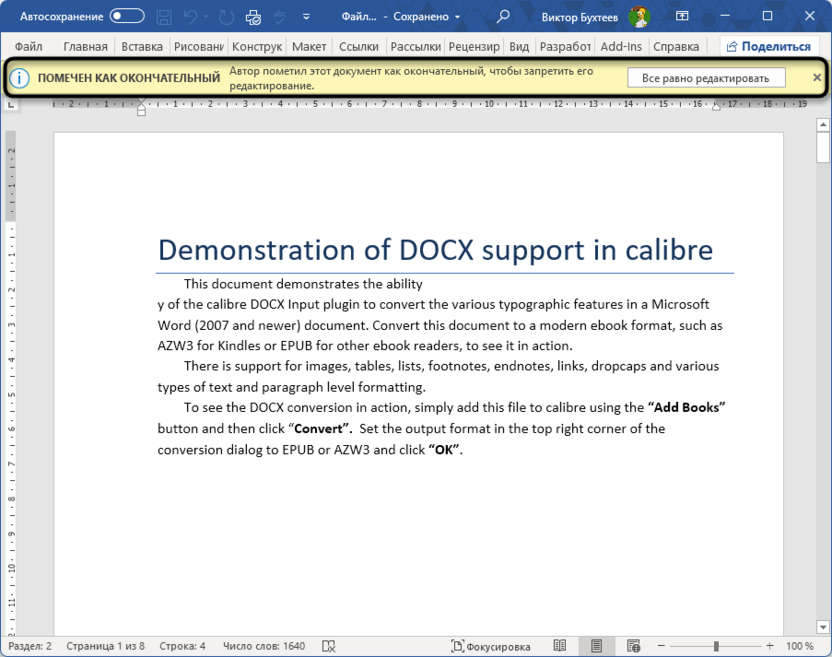
Task: Click the Поделиться share button
Action: [x=768, y=46]
